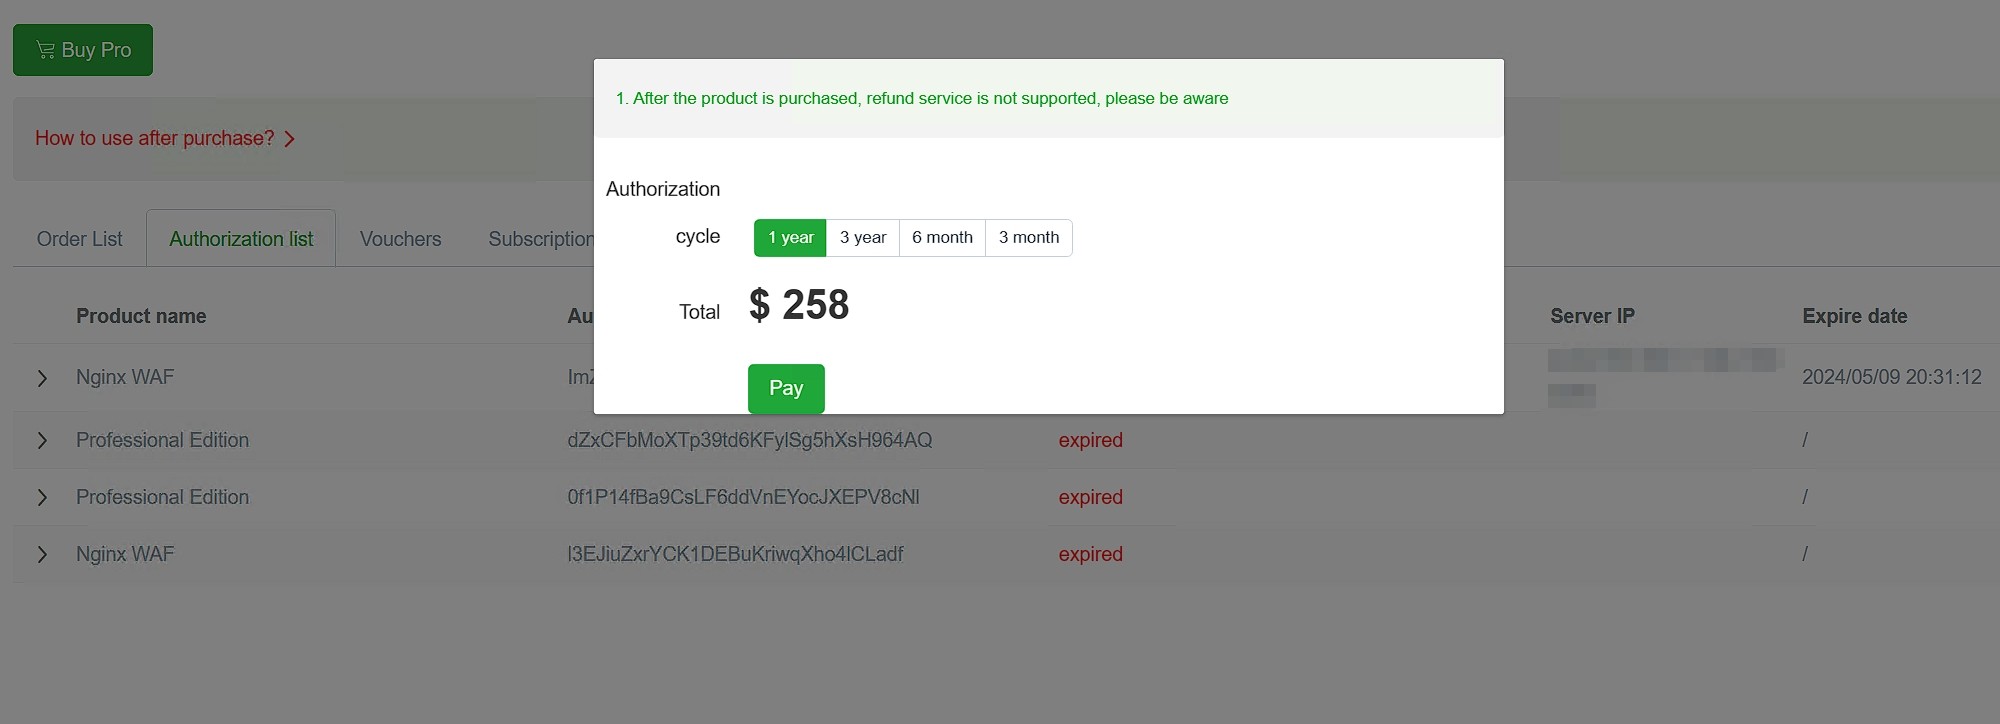2000x724 pixels.
Task: Click the Expire date column header
Action: pyautogui.click(x=1854, y=316)
